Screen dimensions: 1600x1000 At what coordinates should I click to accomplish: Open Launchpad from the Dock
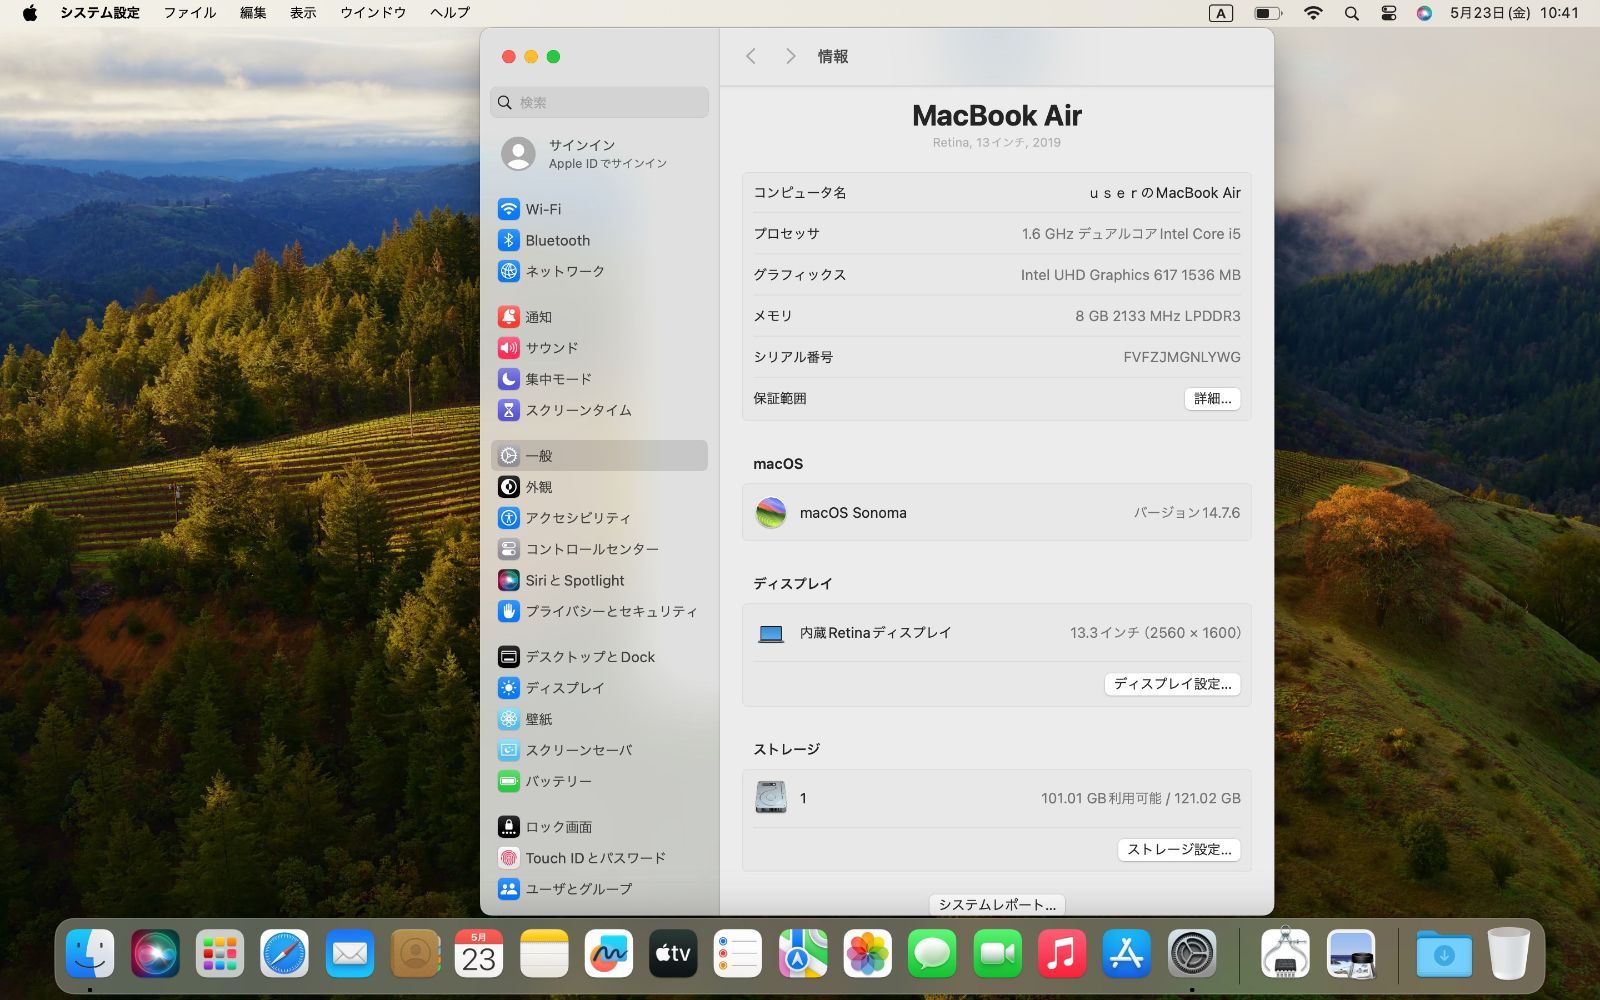coord(220,953)
